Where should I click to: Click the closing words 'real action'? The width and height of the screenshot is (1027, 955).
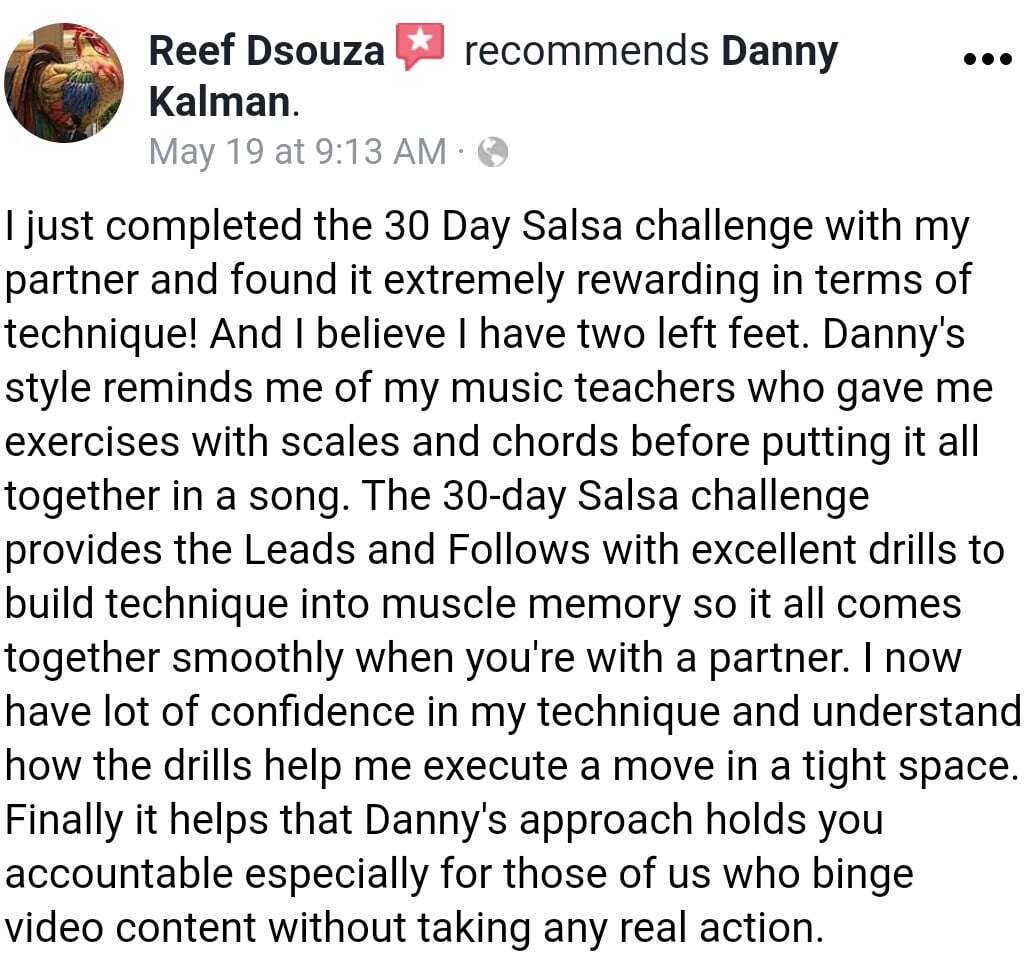click(x=716, y=929)
